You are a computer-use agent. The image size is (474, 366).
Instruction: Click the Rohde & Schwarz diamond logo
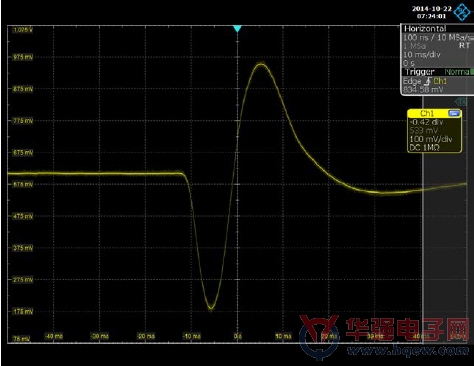pos(462,12)
